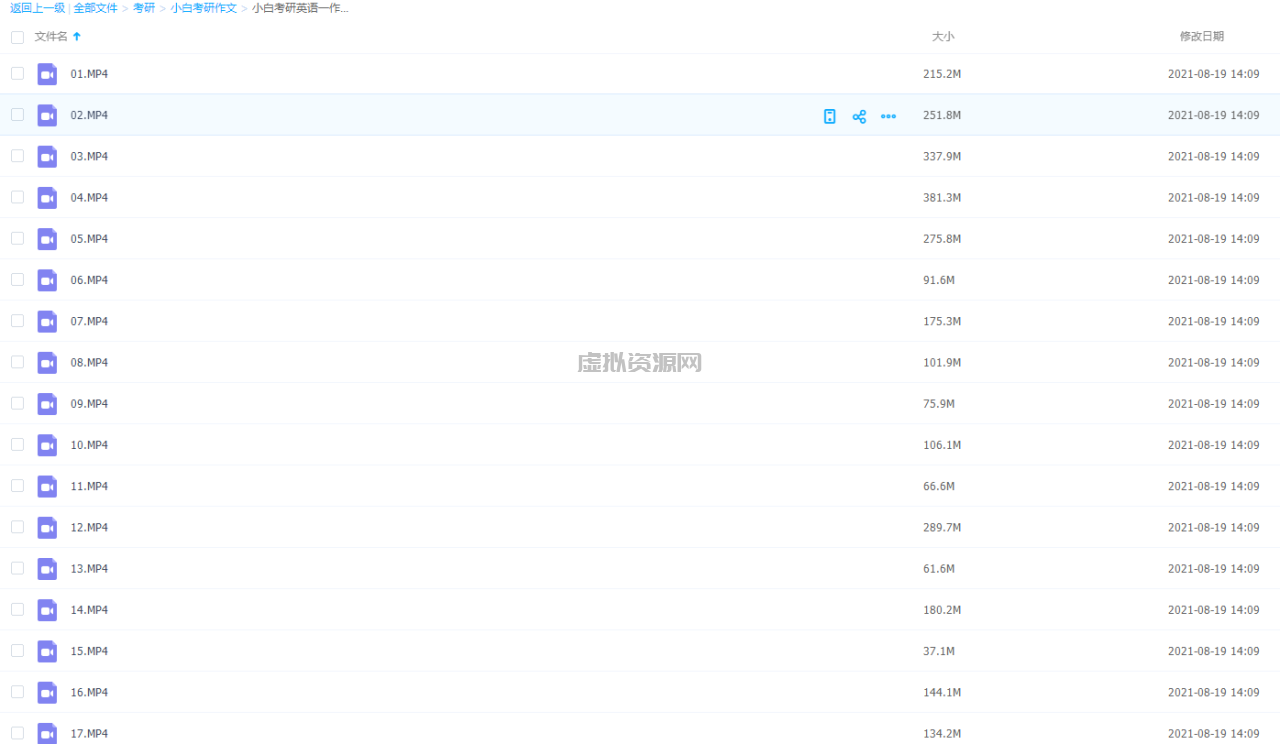
Task: Open more options for 02.MP4
Action: pyautogui.click(x=888, y=116)
